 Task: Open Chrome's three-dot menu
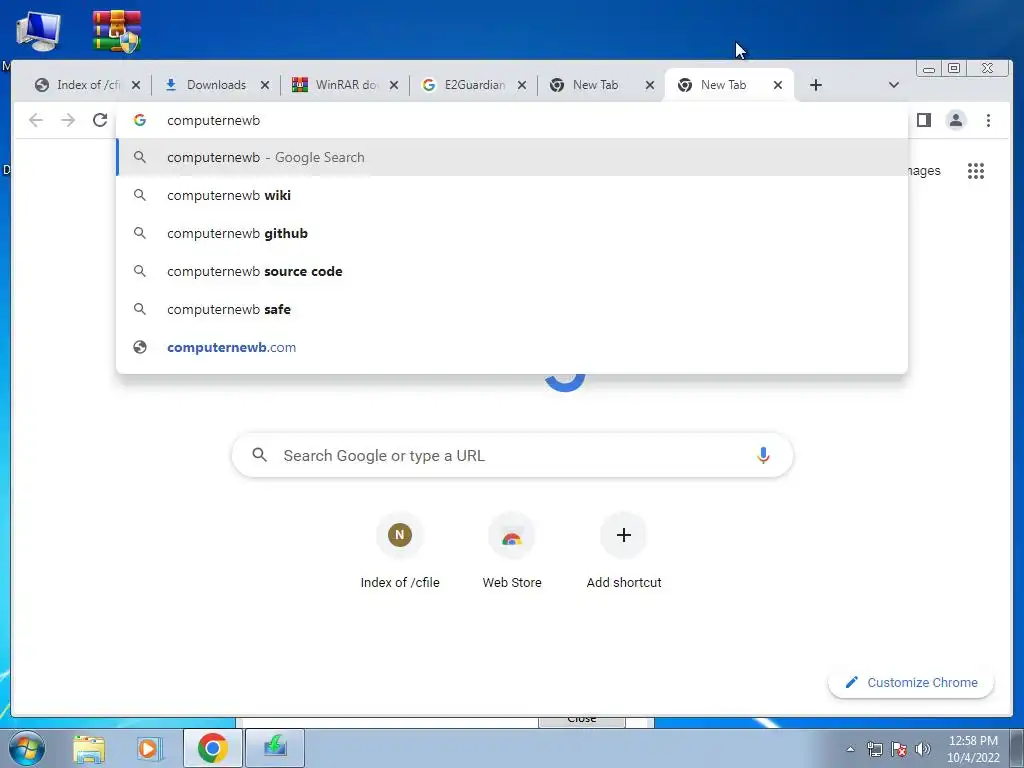988,120
